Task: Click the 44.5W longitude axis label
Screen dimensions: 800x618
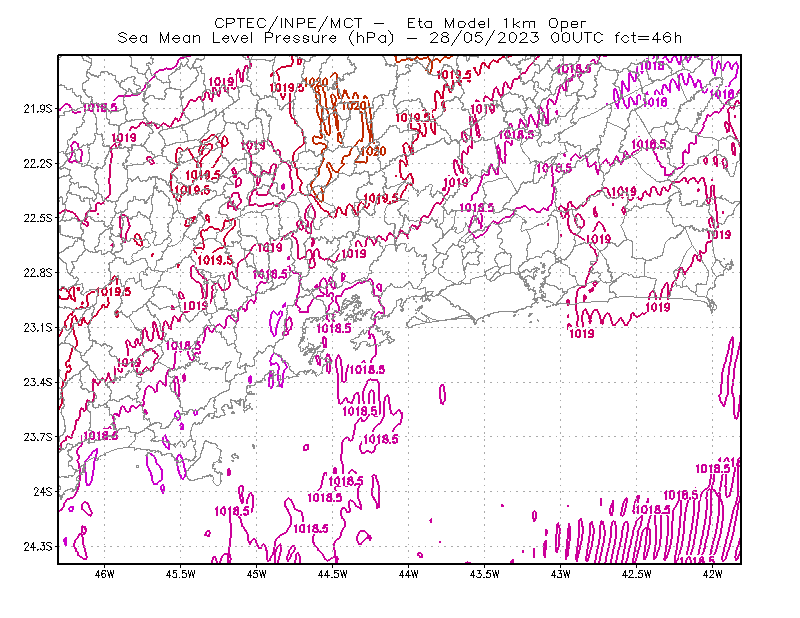Action: (333, 574)
